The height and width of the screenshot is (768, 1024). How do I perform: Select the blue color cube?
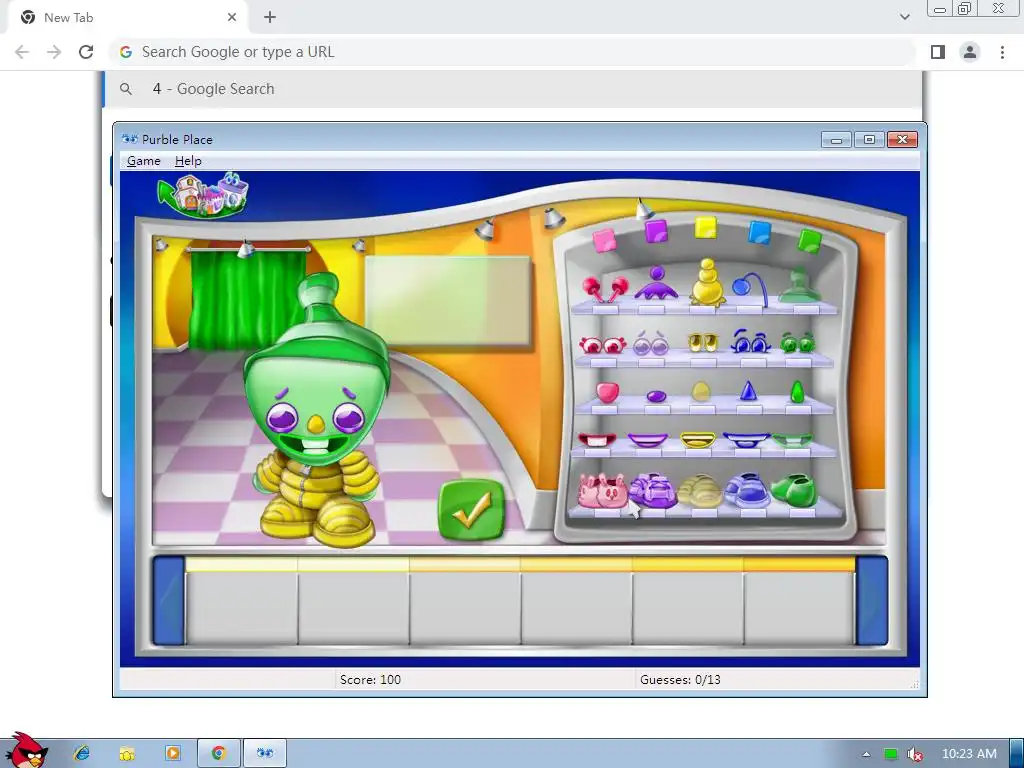[760, 232]
